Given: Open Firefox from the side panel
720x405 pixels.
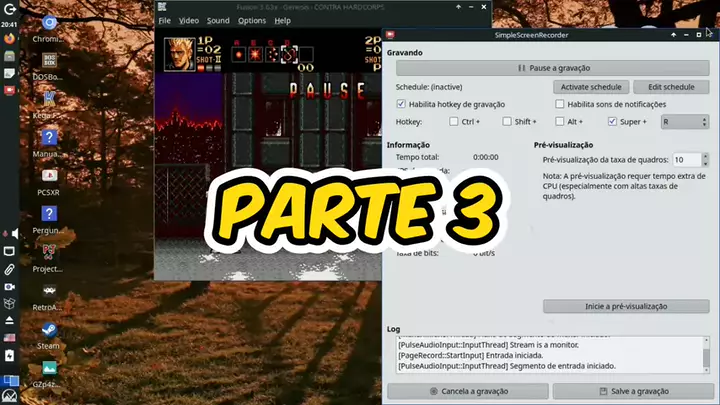Looking at the screenshot, I should click(x=9, y=39).
